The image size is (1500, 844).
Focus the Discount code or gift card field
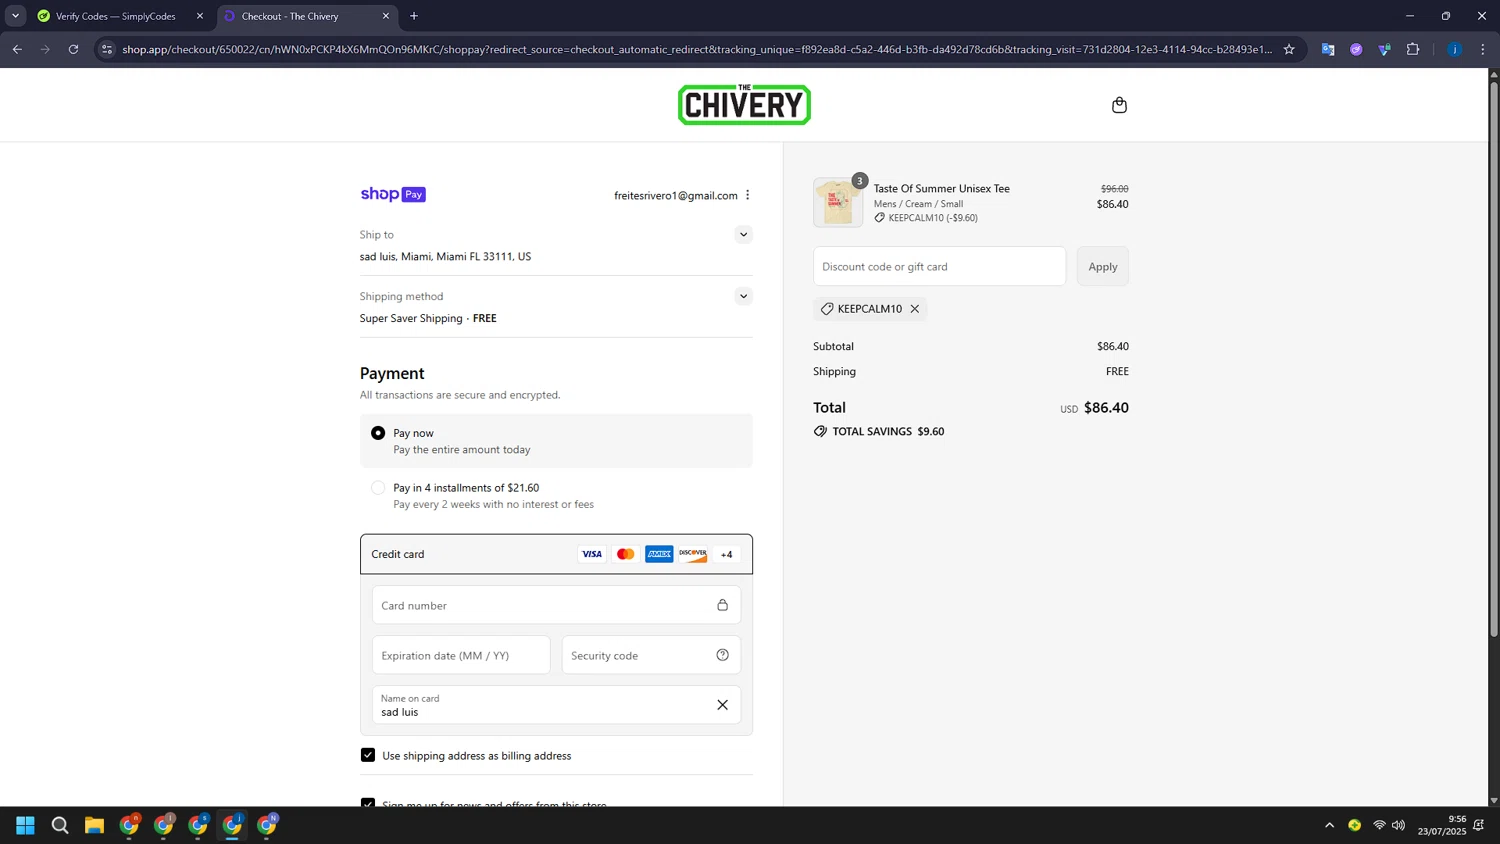[x=939, y=266]
